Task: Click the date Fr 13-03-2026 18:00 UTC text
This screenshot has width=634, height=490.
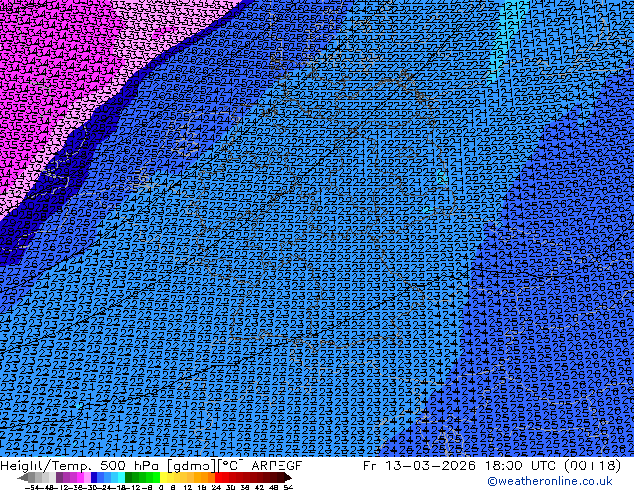Action: pos(459,465)
